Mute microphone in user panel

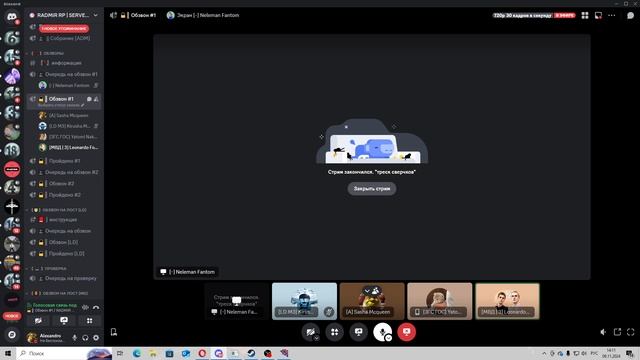[74, 338]
